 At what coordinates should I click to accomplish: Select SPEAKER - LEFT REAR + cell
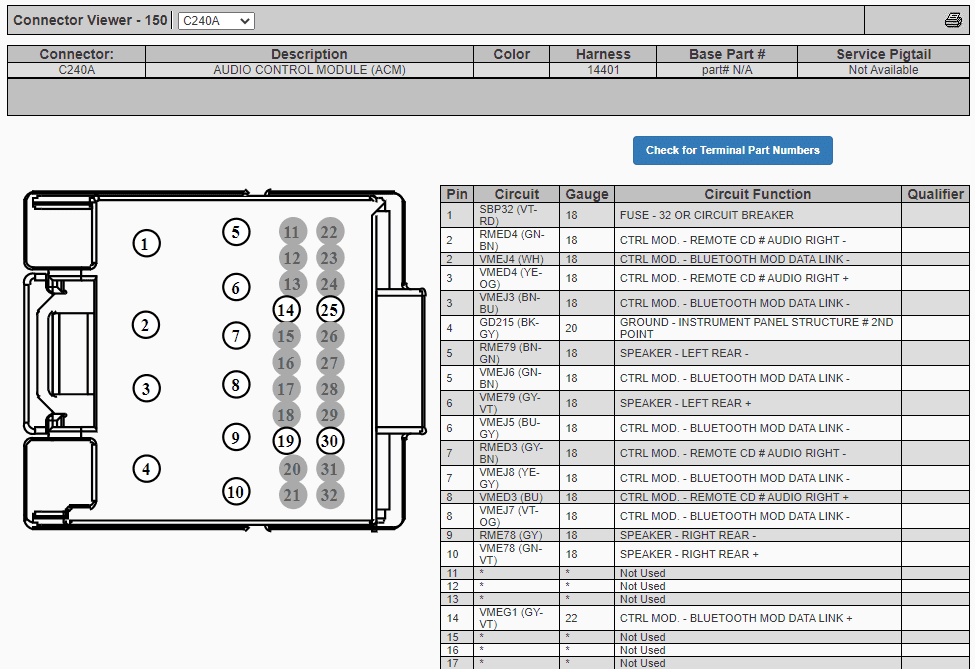[x=757, y=404]
